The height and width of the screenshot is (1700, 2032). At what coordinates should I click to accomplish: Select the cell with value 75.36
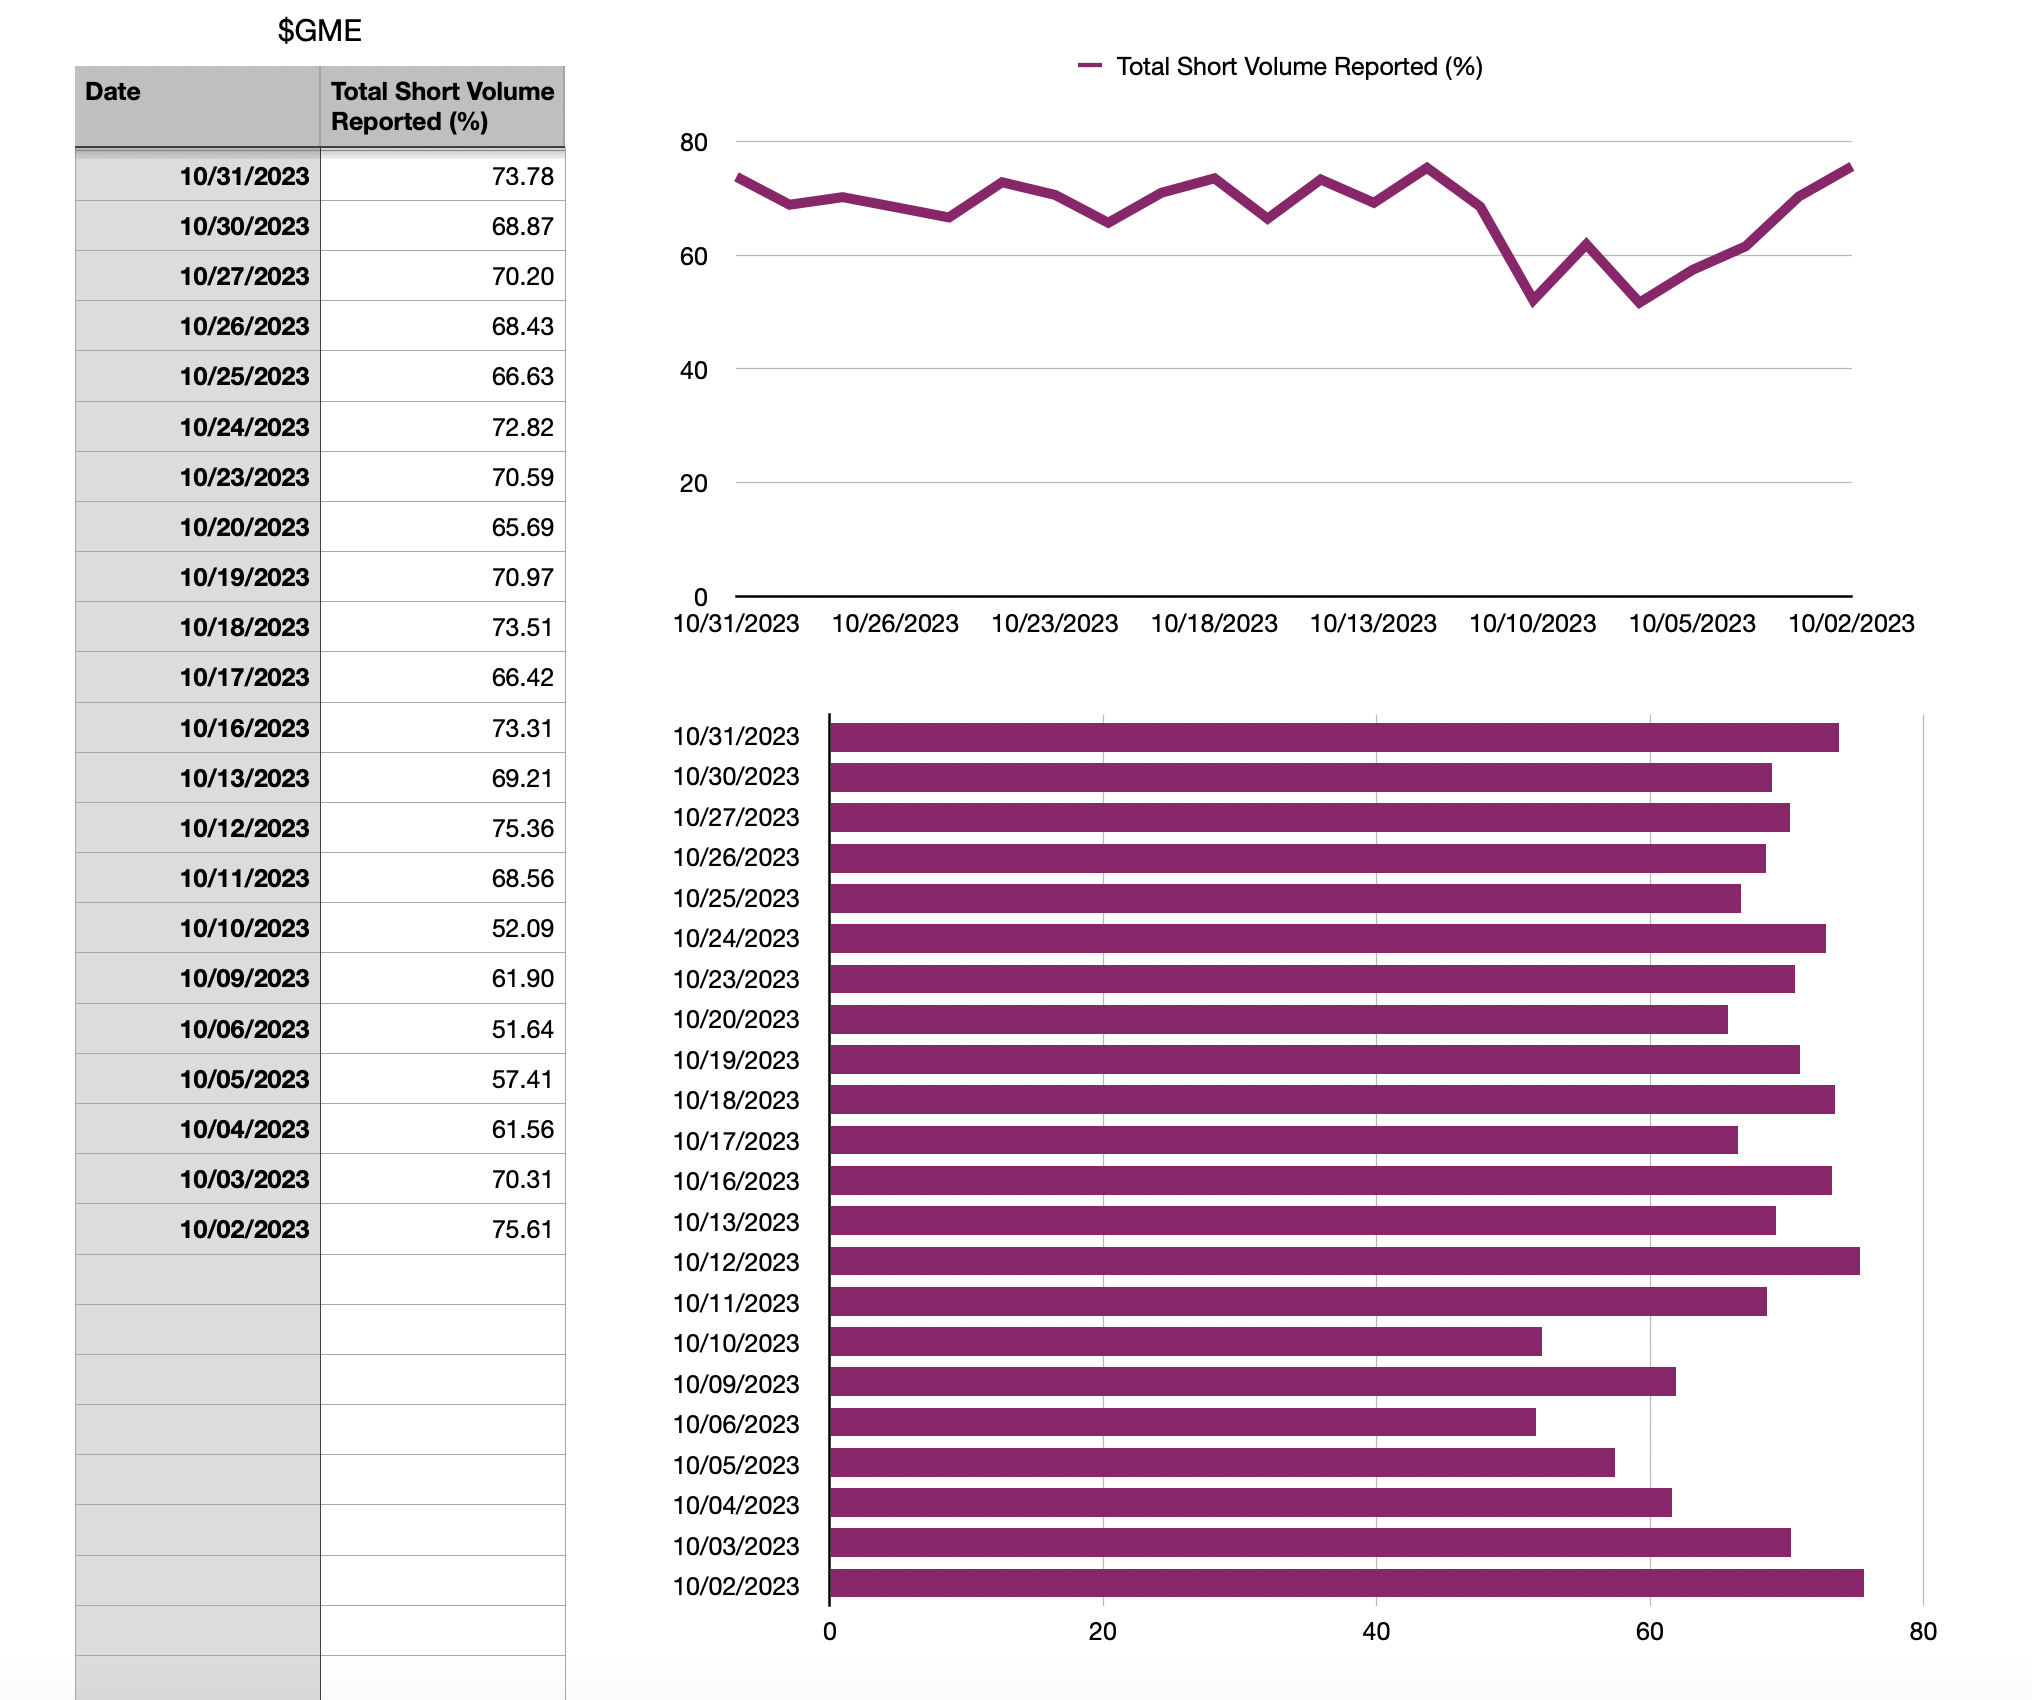tap(443, 828)
